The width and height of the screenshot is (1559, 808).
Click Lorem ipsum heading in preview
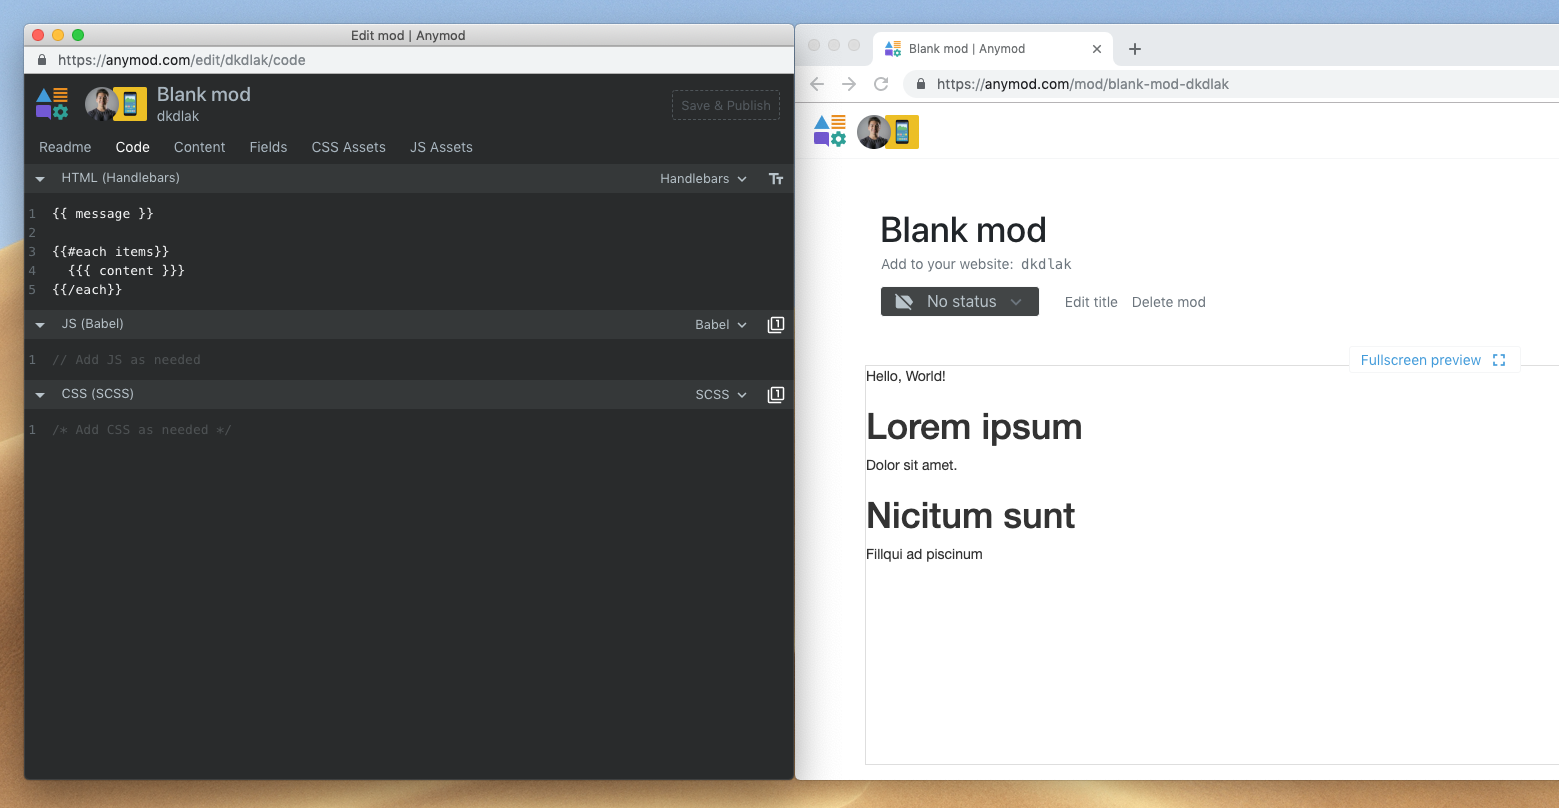point(974,427)
